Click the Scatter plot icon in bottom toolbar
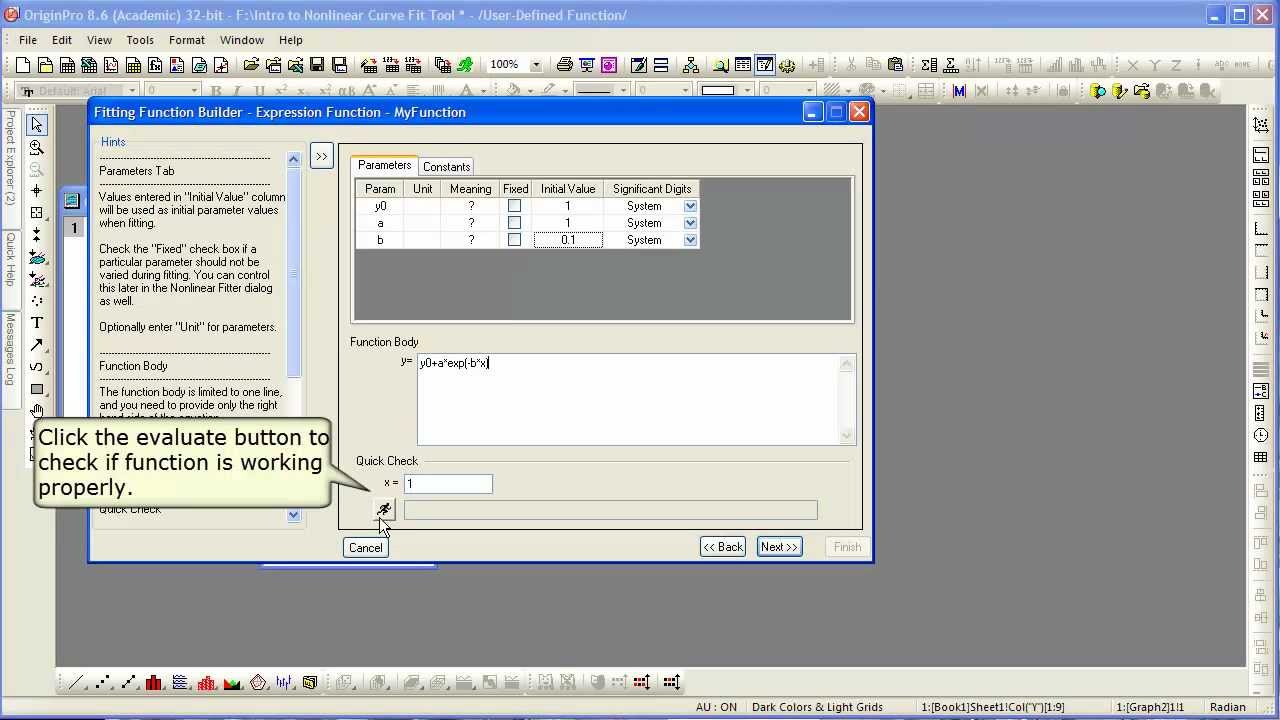This screenshot has width=1280, height=720. [102, 683]
